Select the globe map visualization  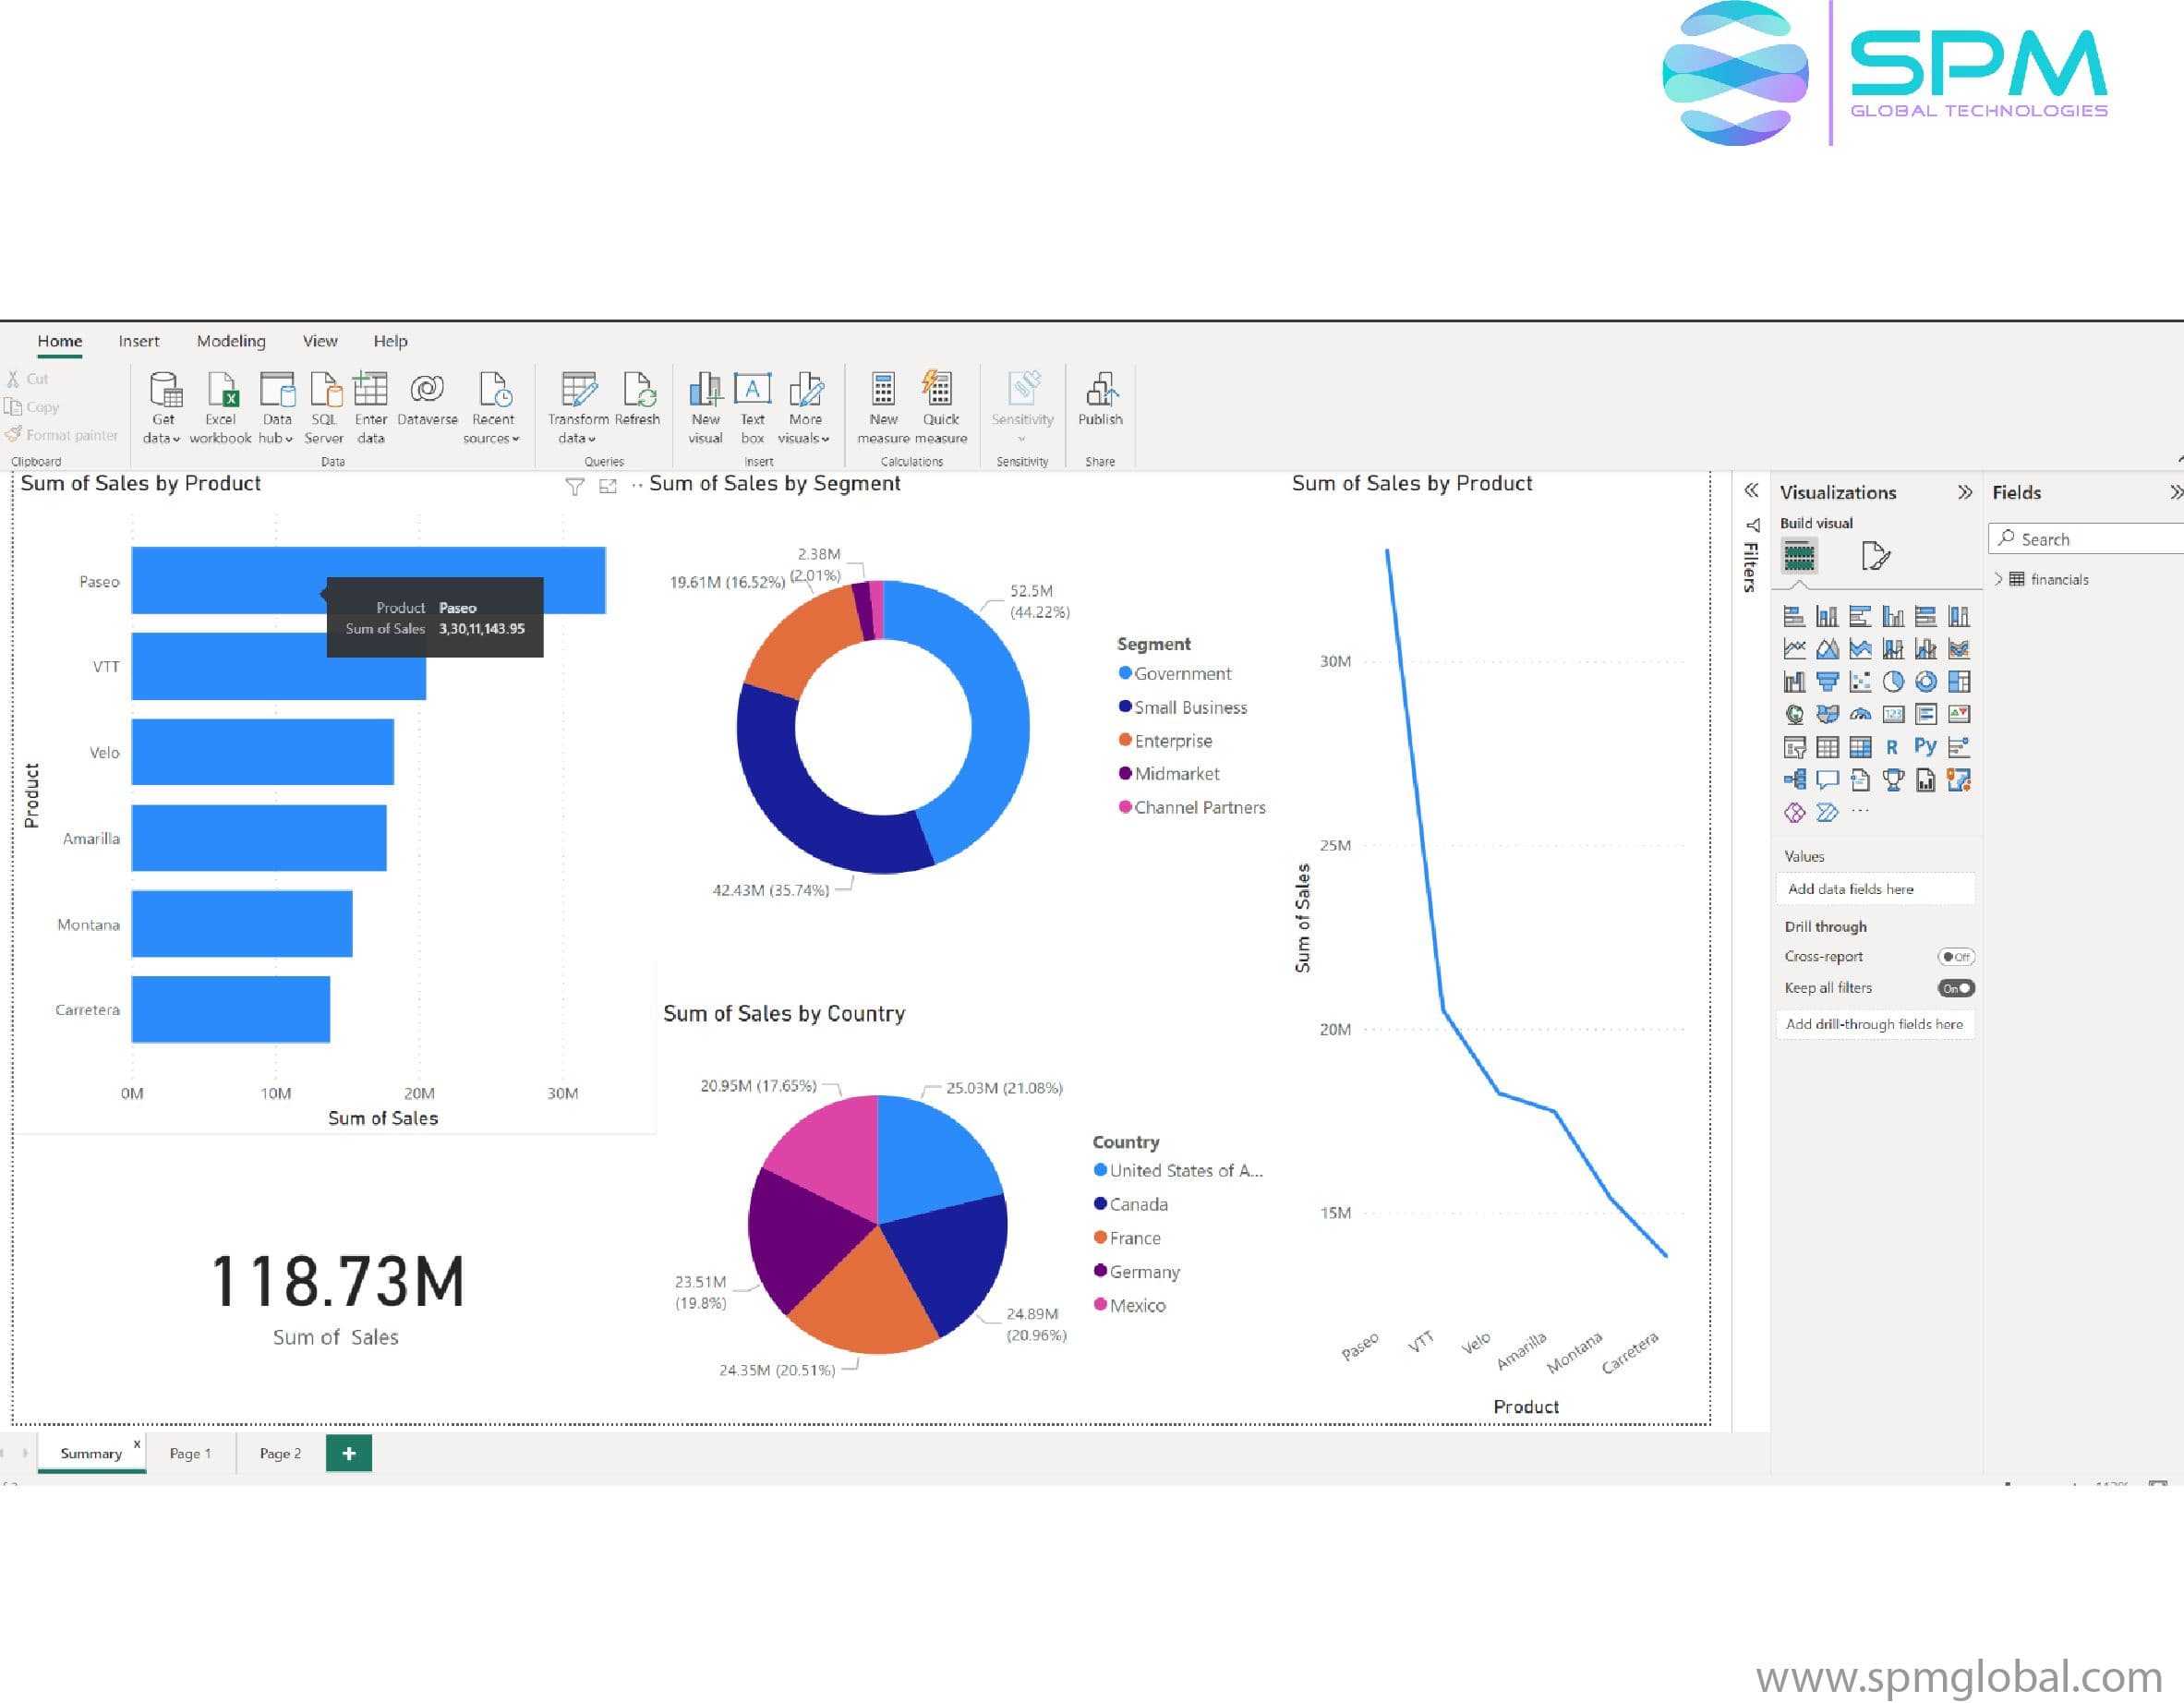[x=1794, y=714]
